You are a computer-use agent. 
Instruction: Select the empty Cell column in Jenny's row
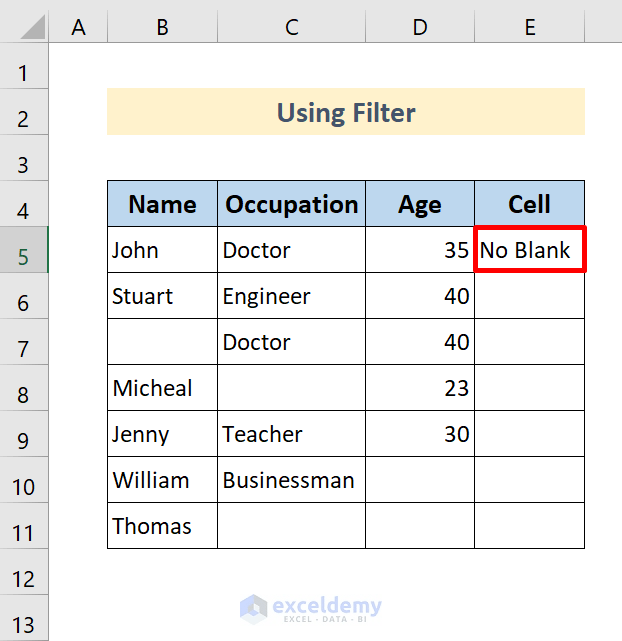coord(530,434)
